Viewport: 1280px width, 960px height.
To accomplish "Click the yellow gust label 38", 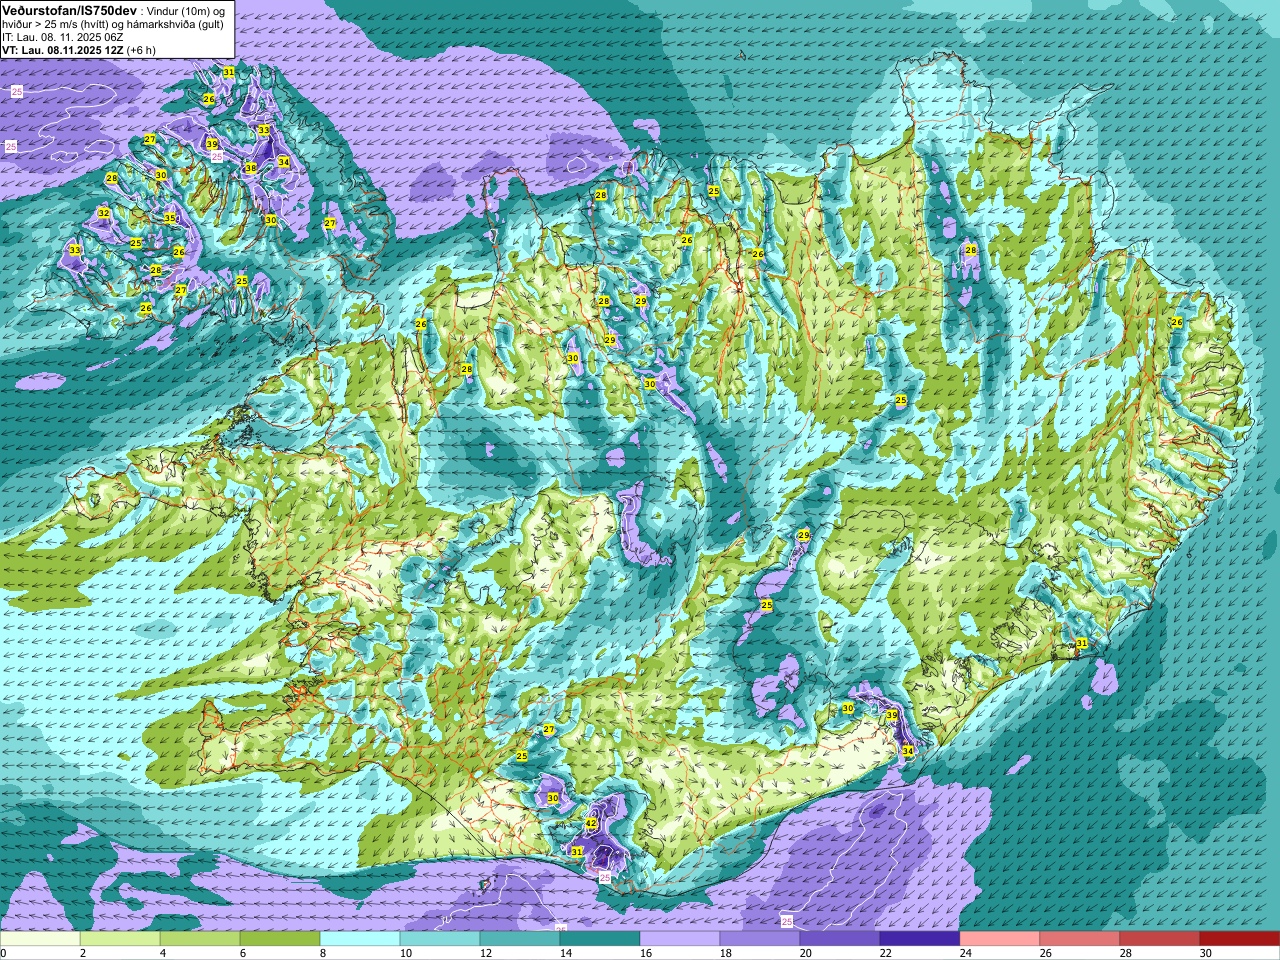I will (251, 167).
